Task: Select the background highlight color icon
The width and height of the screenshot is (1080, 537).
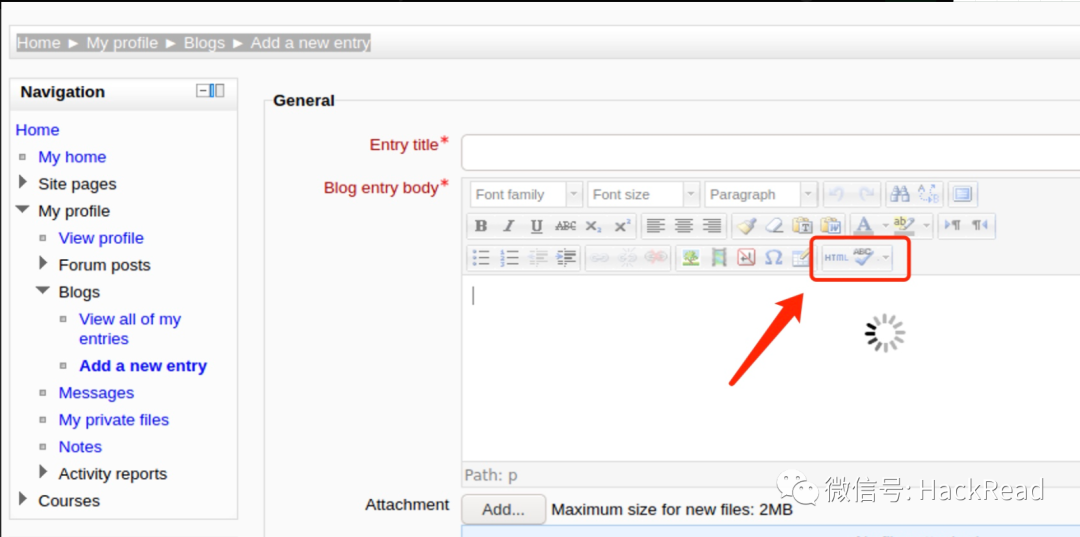Action: (x=904, y=224)
